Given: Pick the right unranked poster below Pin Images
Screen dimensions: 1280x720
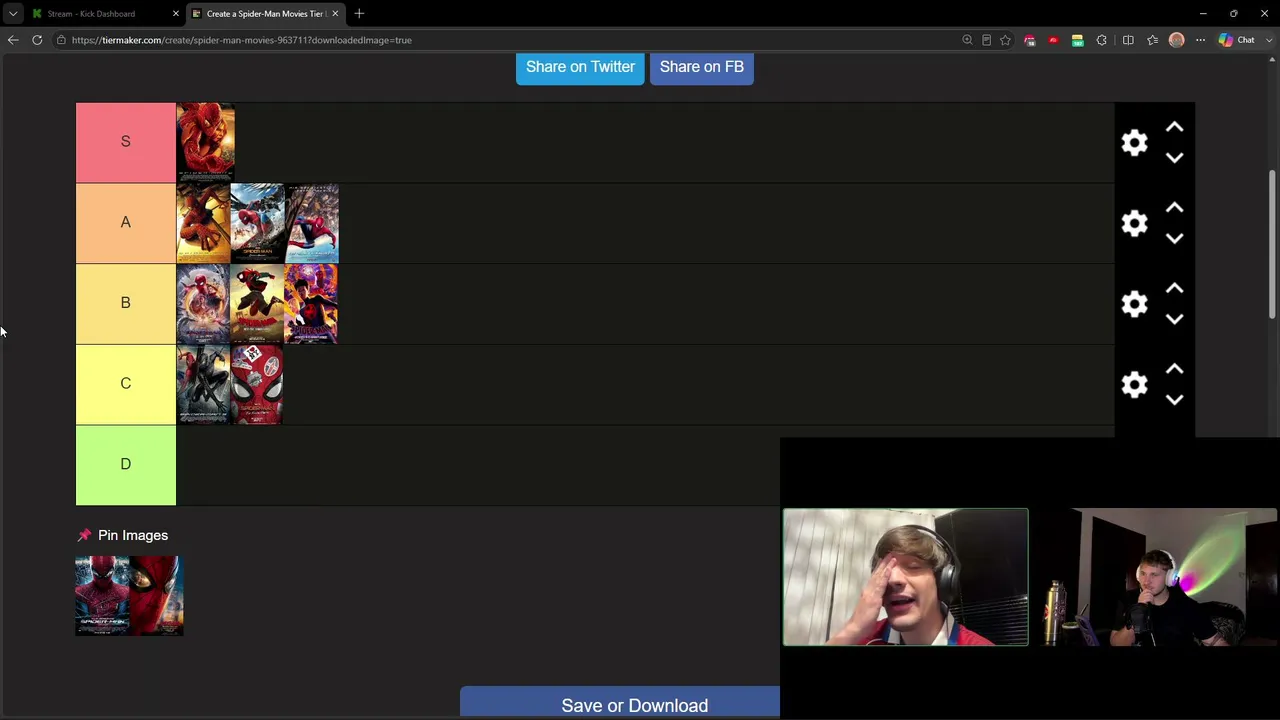Looking at the screenshot, I should [156, 596].
